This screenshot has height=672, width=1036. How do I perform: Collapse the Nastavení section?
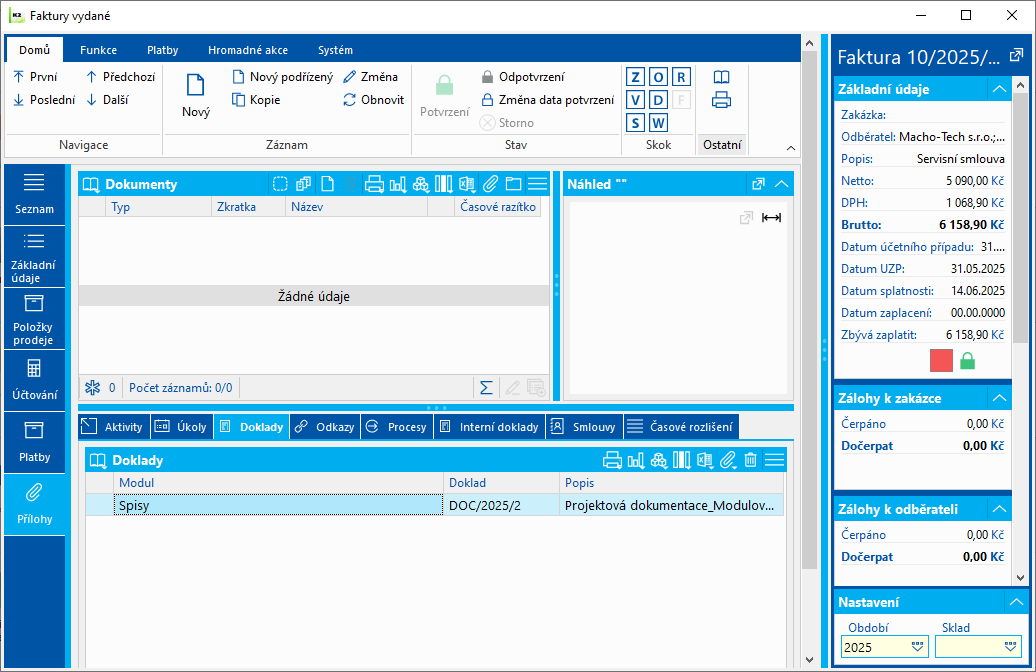pos(1016,602)
